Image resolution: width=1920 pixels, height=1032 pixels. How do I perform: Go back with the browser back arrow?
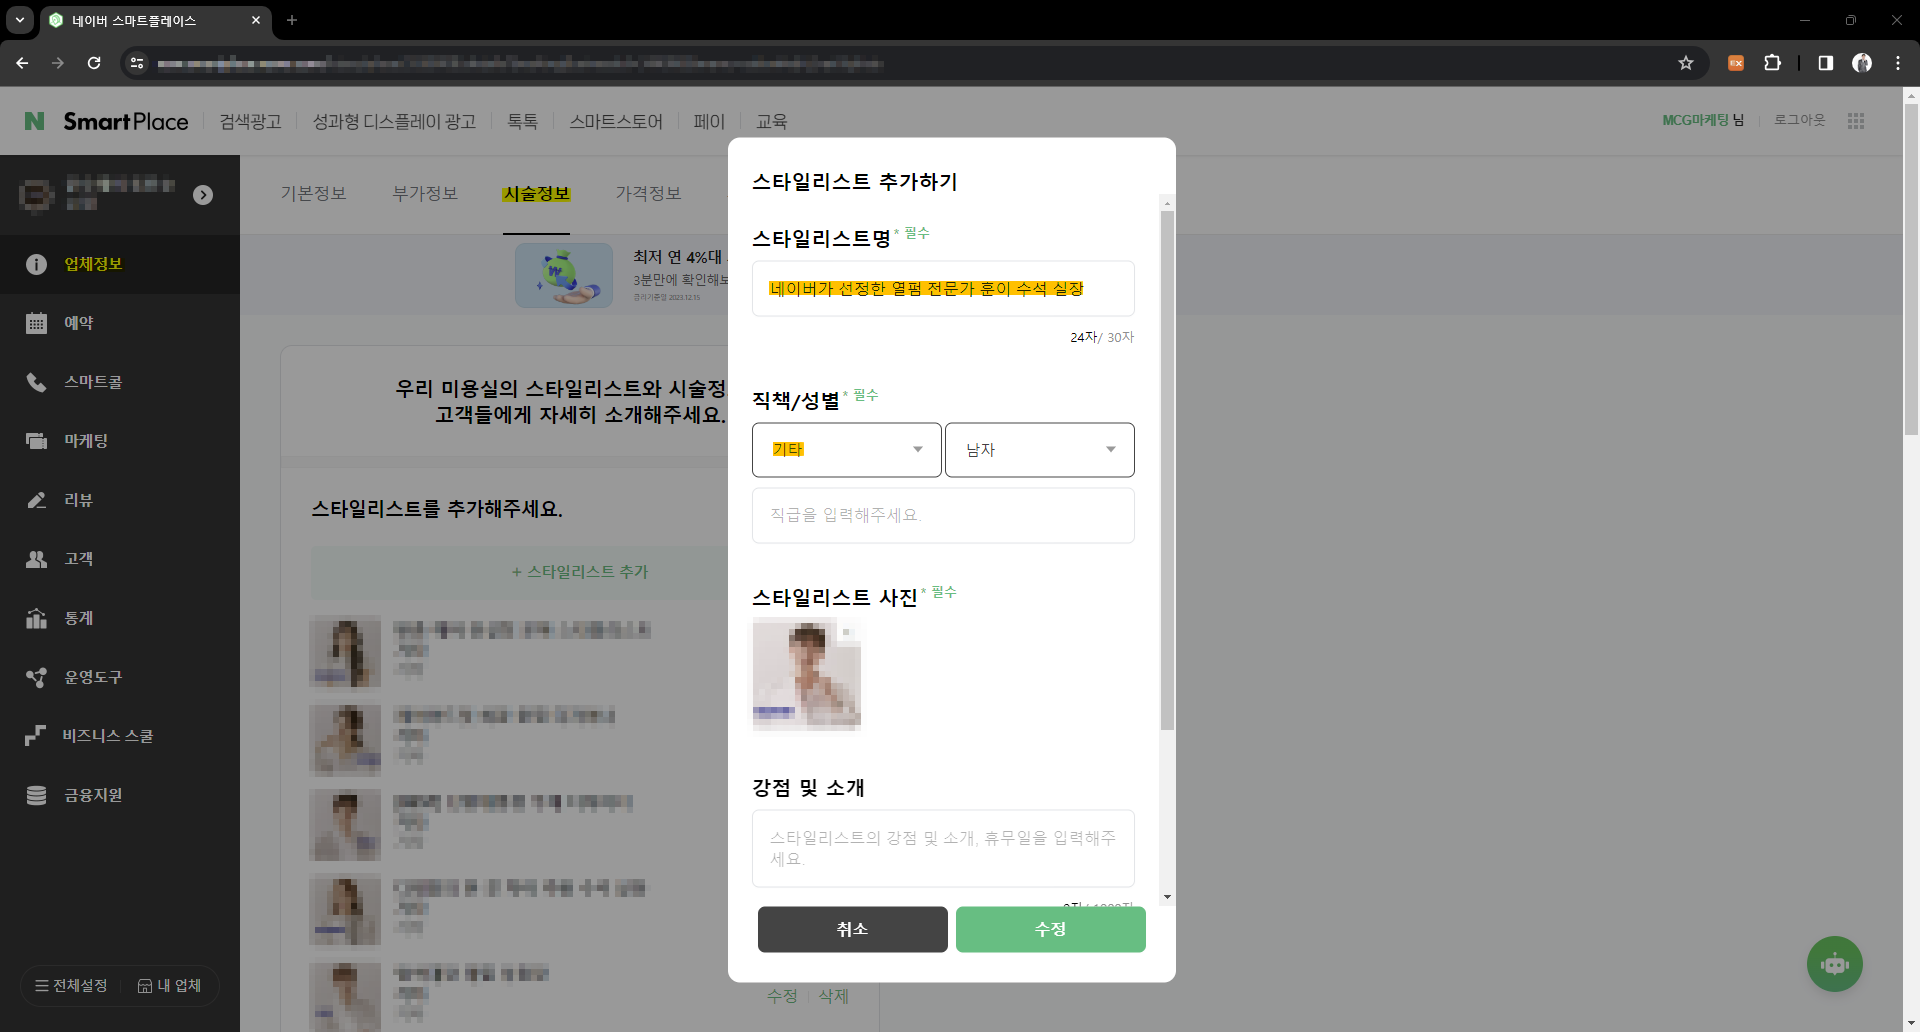[x=22, y=63]
